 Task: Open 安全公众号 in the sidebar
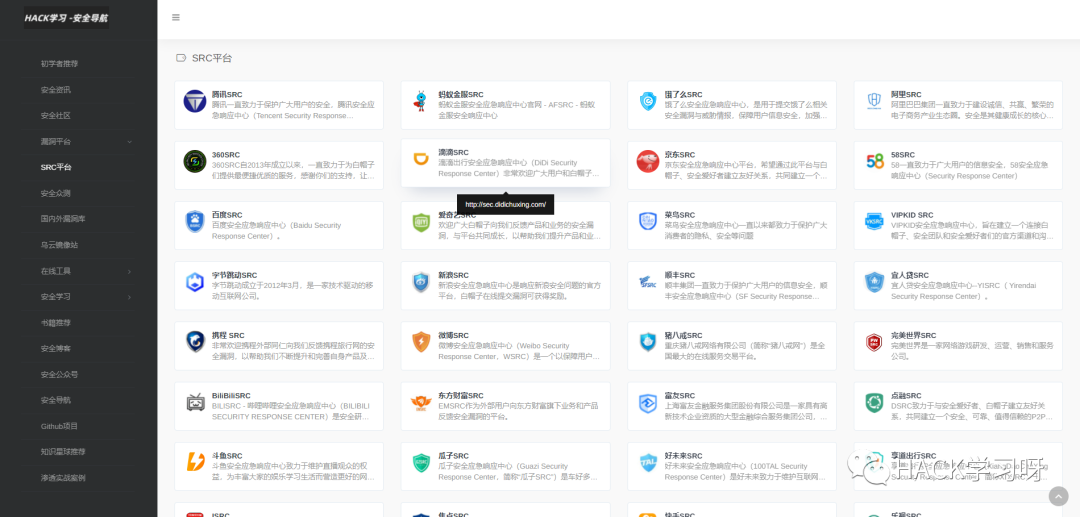(59, 374)
